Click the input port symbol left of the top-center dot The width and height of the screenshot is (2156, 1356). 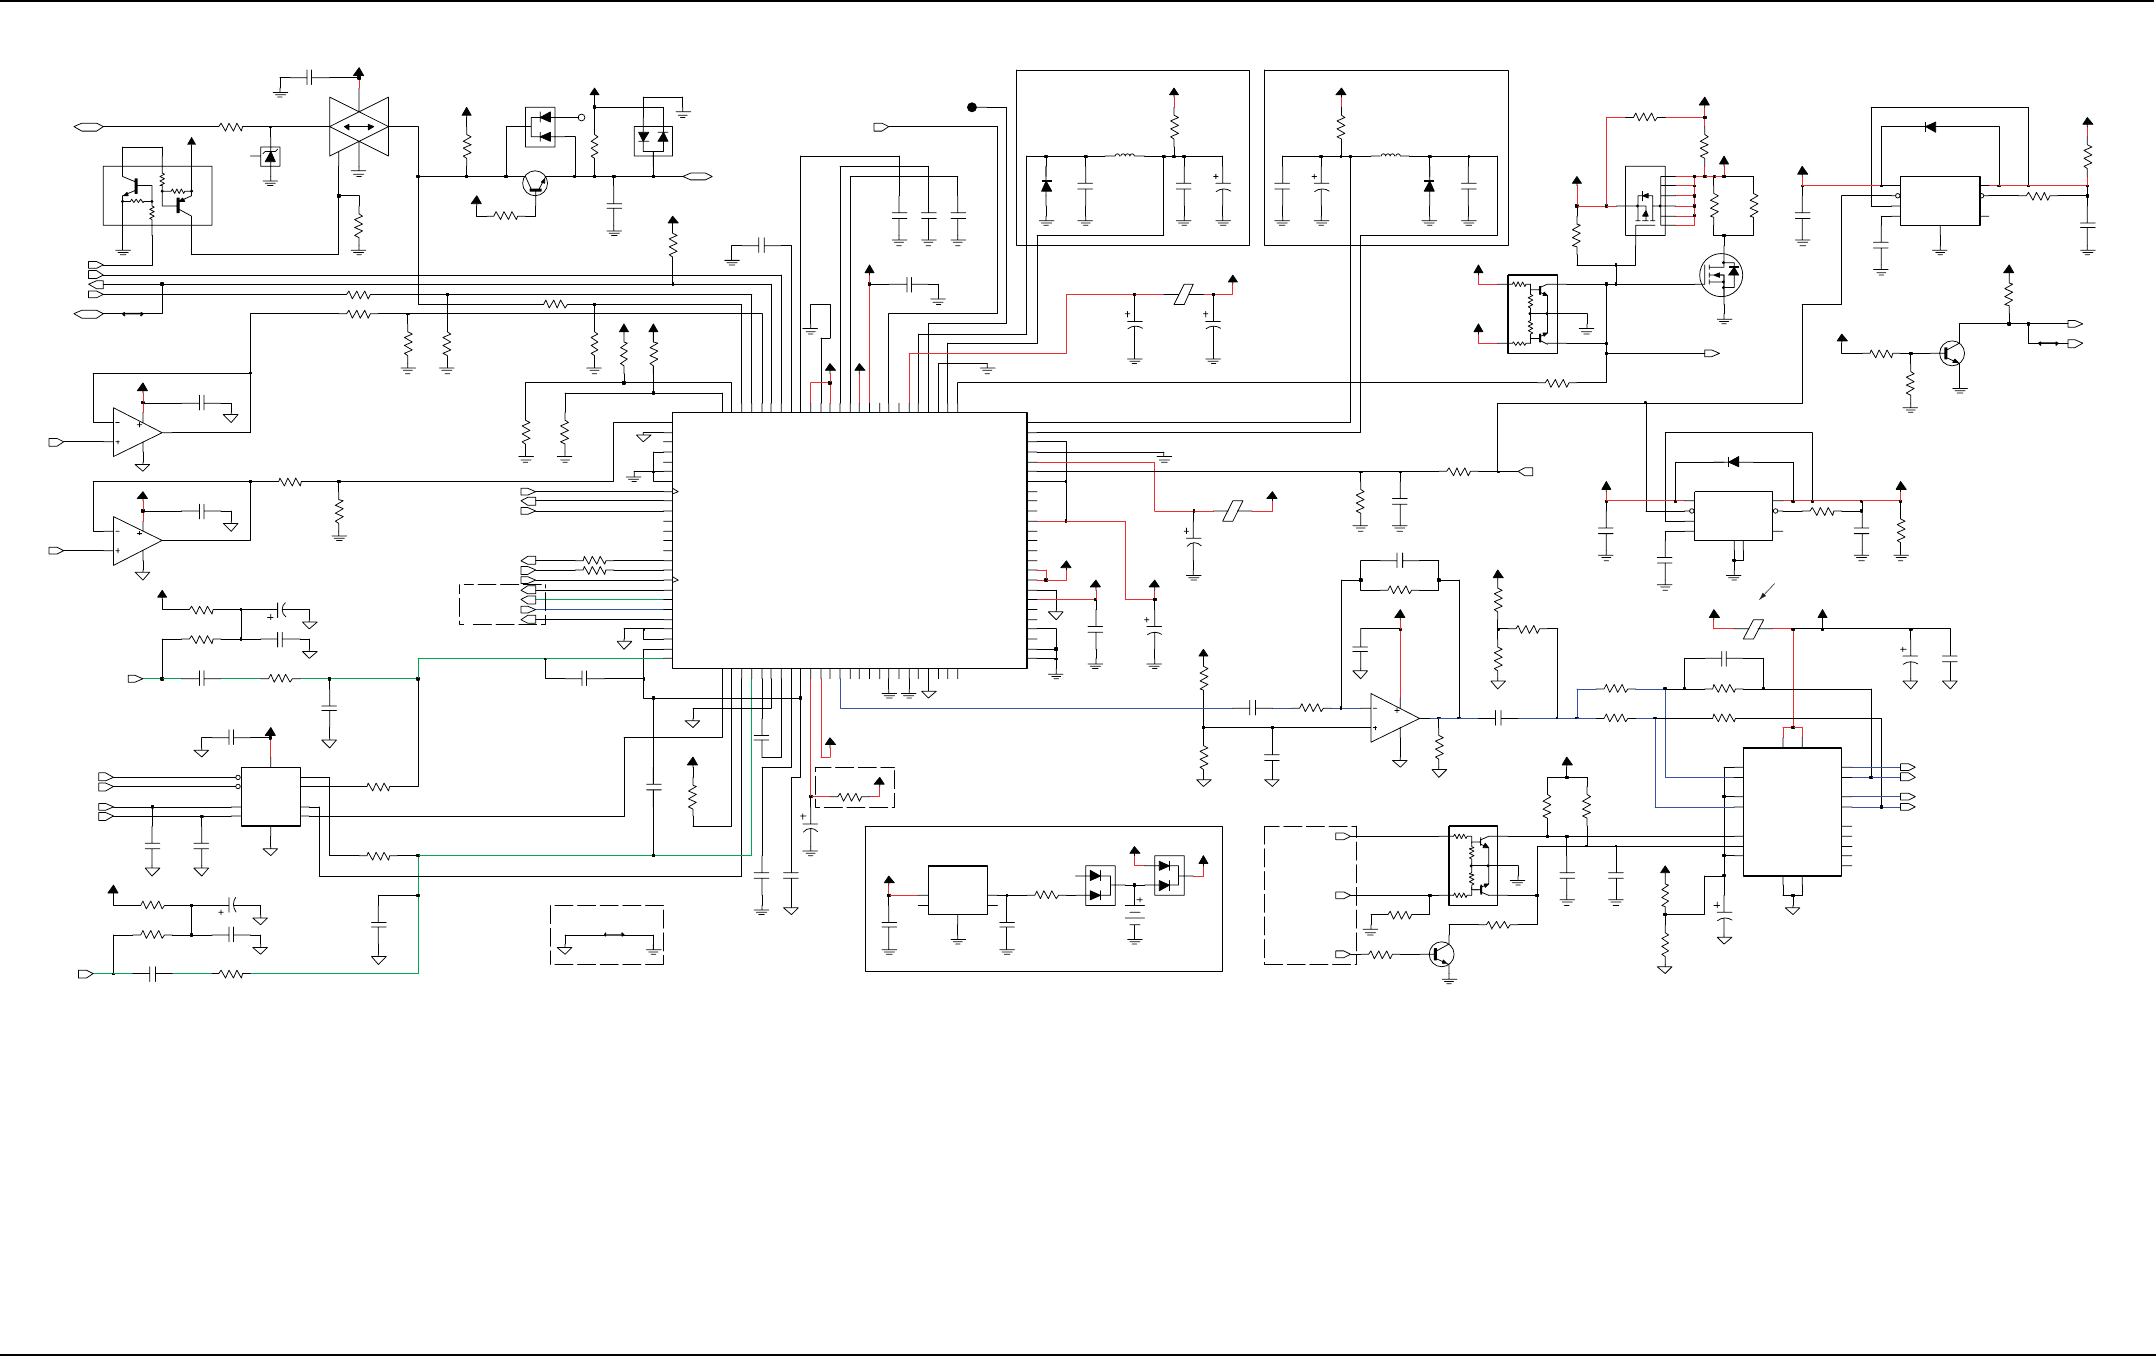tap(881, 127)
